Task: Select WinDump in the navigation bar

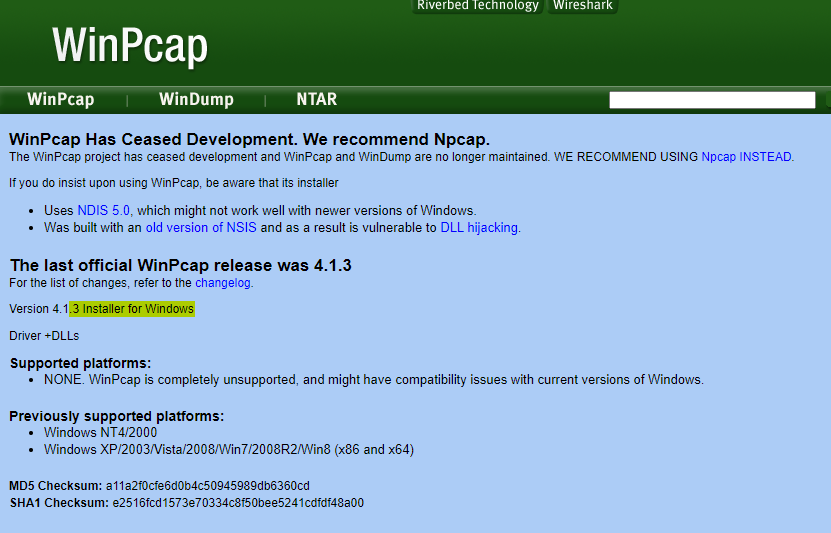Action: [196, 100]
